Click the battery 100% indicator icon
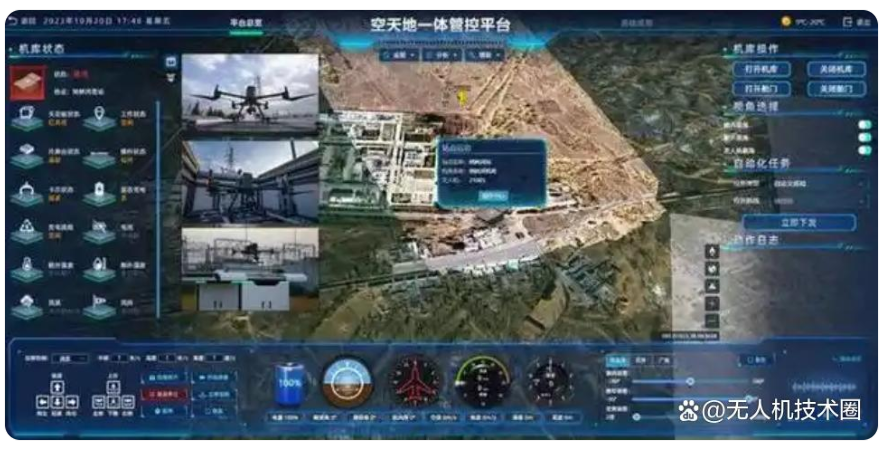The width and height of the screenshot is (884, 450). [x=291, y=382]
